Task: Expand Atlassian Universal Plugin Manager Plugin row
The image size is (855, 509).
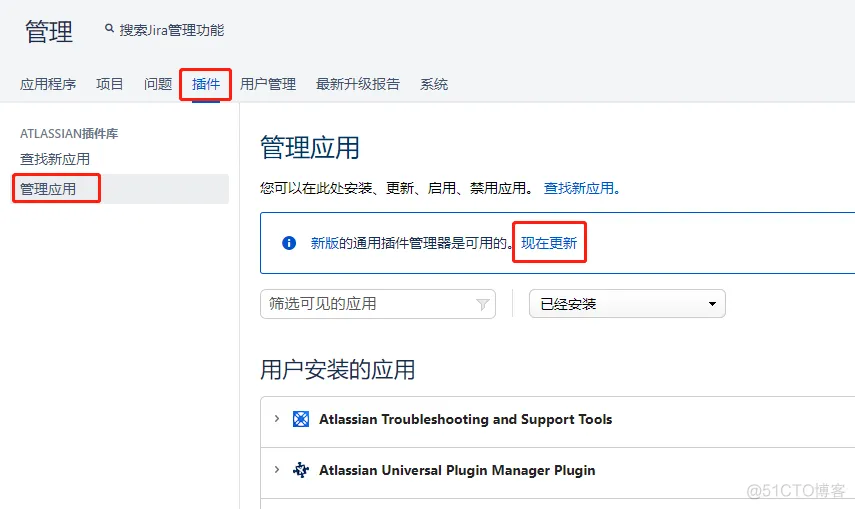Action: [x=277, y=469]
